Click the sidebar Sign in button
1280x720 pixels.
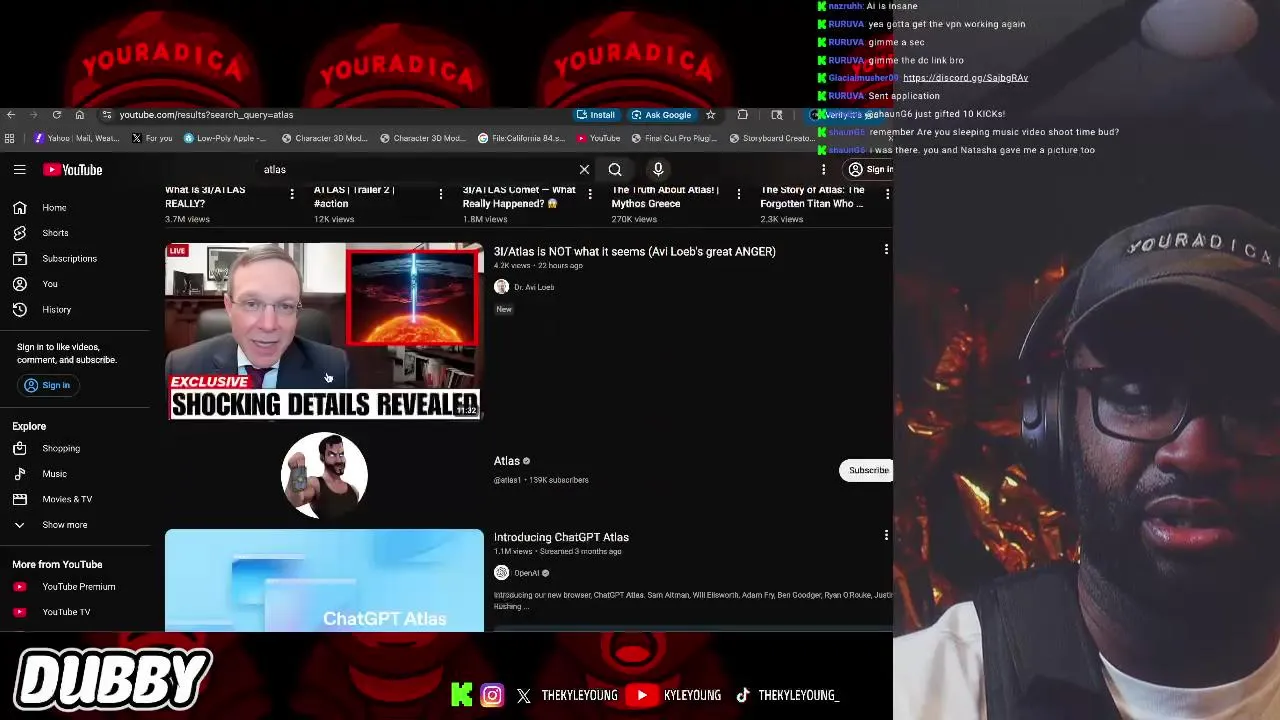[x=47, y=386]
